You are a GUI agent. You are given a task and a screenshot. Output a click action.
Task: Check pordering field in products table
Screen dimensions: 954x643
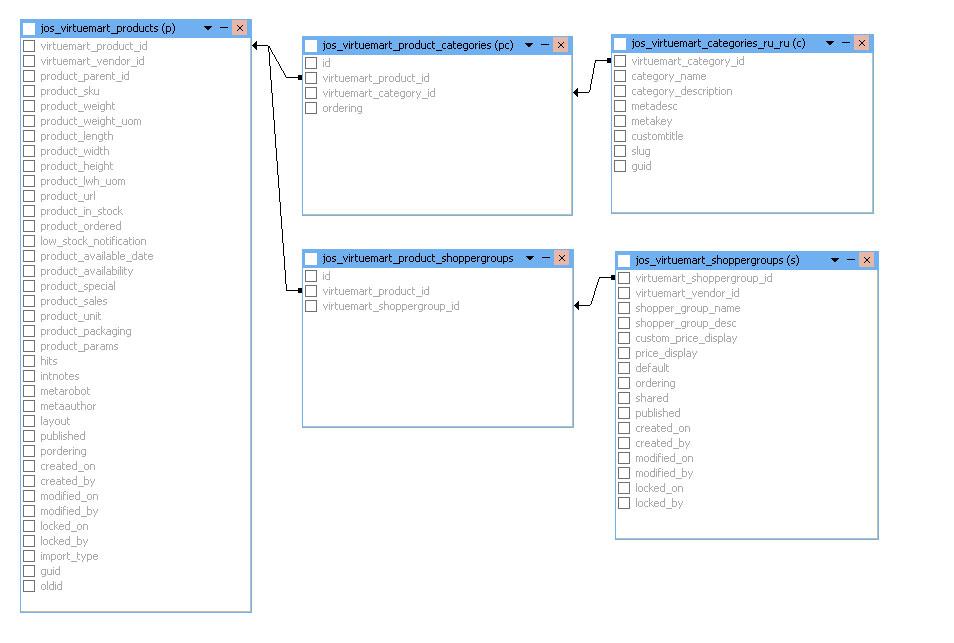tap(29, 451)
